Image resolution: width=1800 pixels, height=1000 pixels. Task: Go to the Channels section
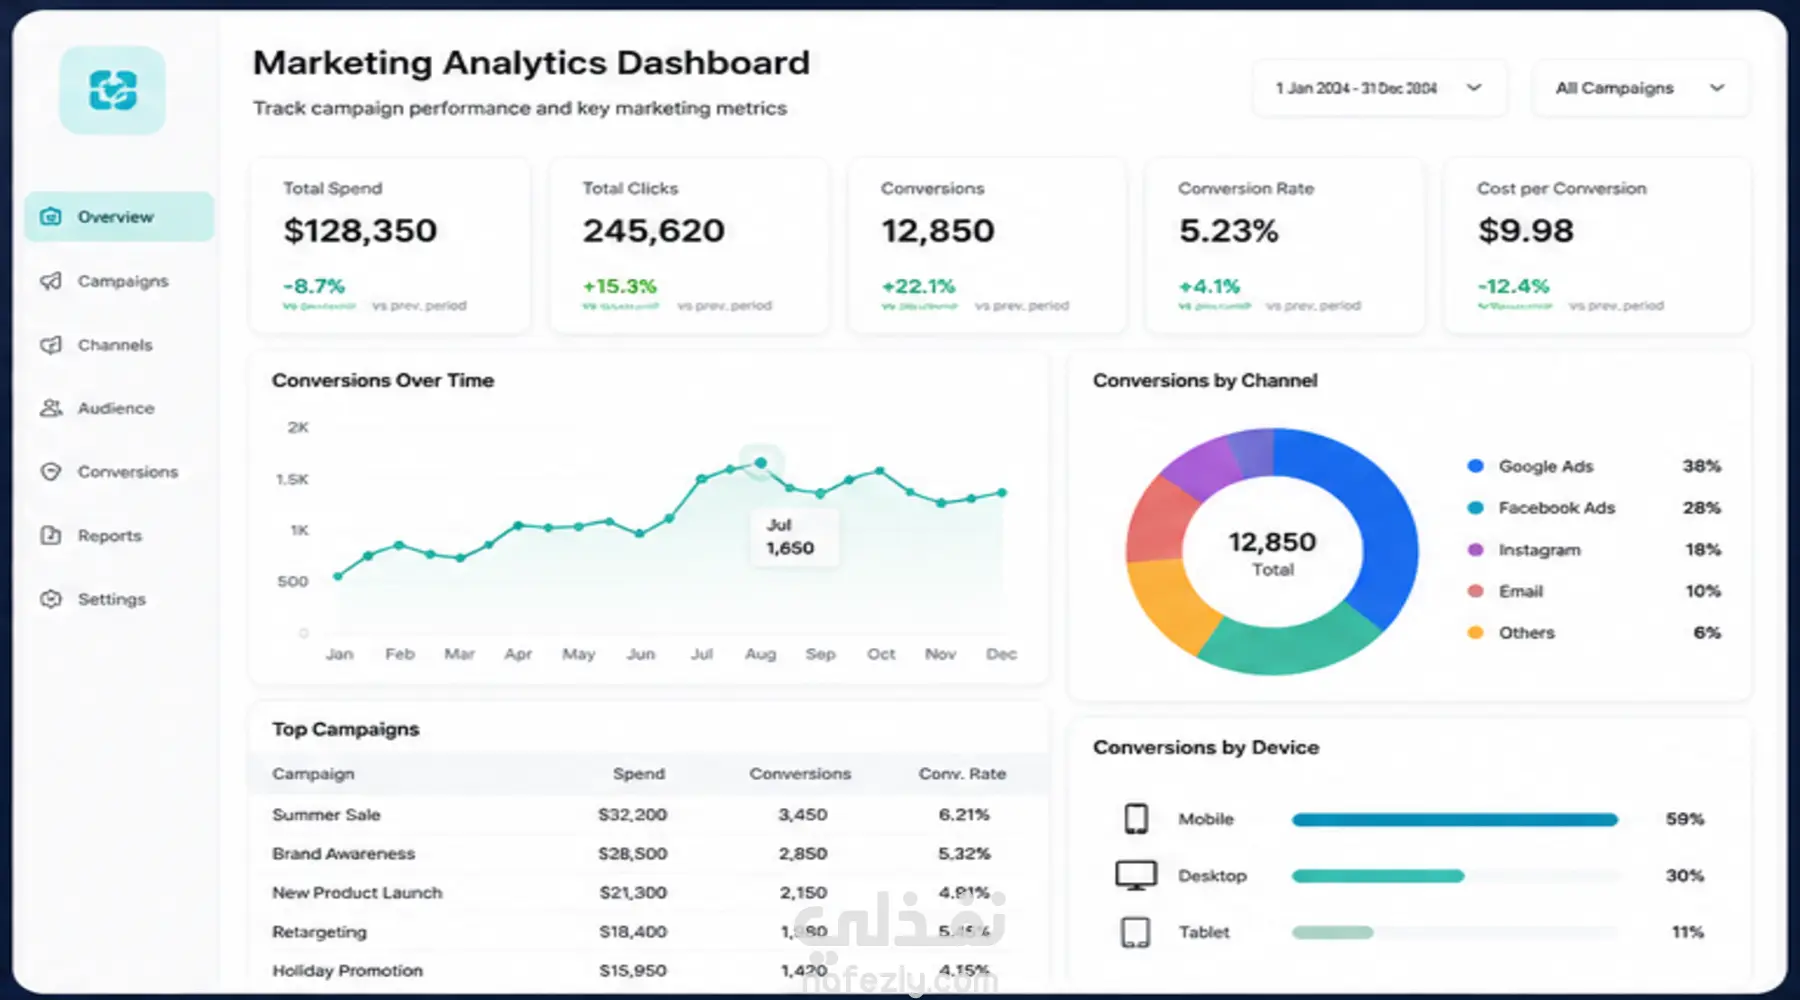coord(119,345)
